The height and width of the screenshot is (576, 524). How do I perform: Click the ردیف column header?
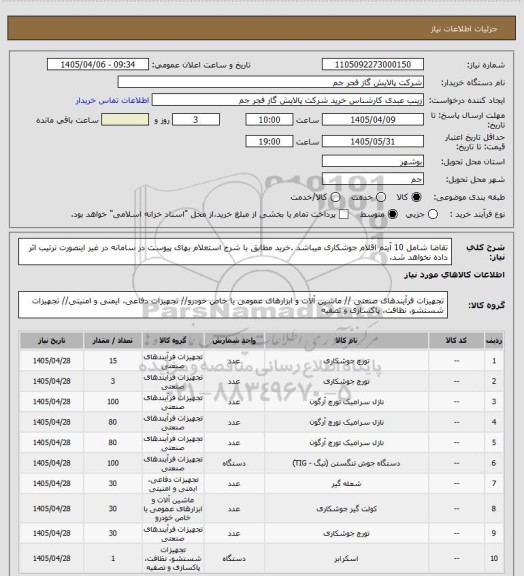494,341
